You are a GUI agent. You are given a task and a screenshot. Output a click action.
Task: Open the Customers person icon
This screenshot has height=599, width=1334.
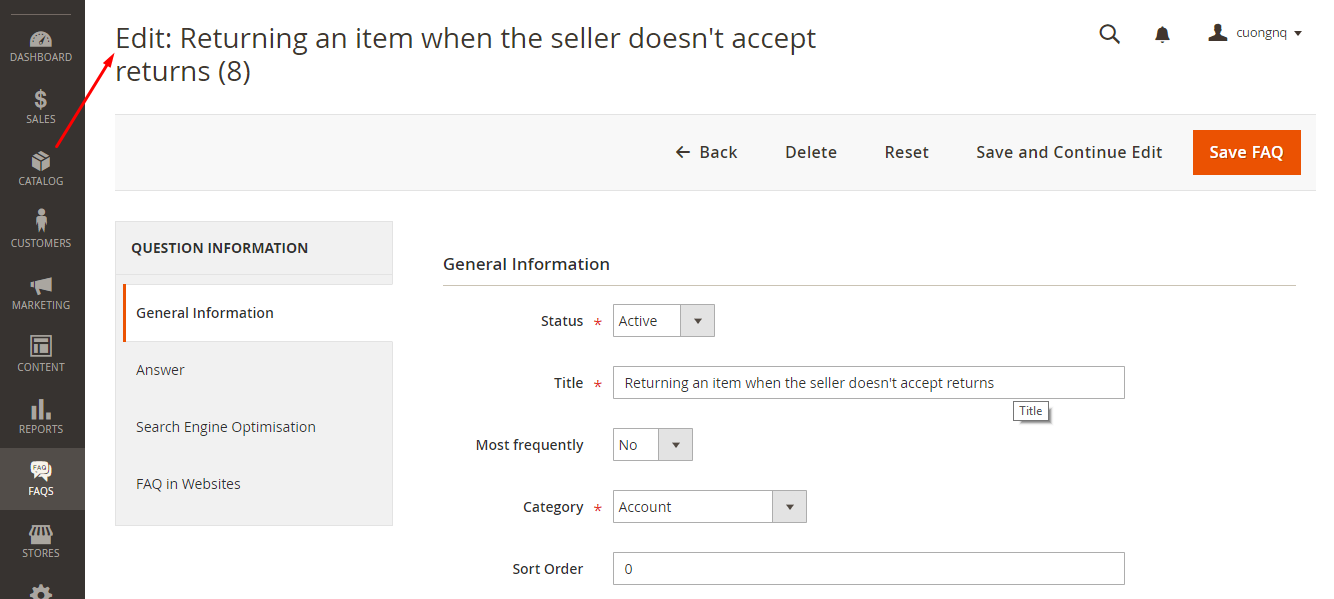[41, 222]
